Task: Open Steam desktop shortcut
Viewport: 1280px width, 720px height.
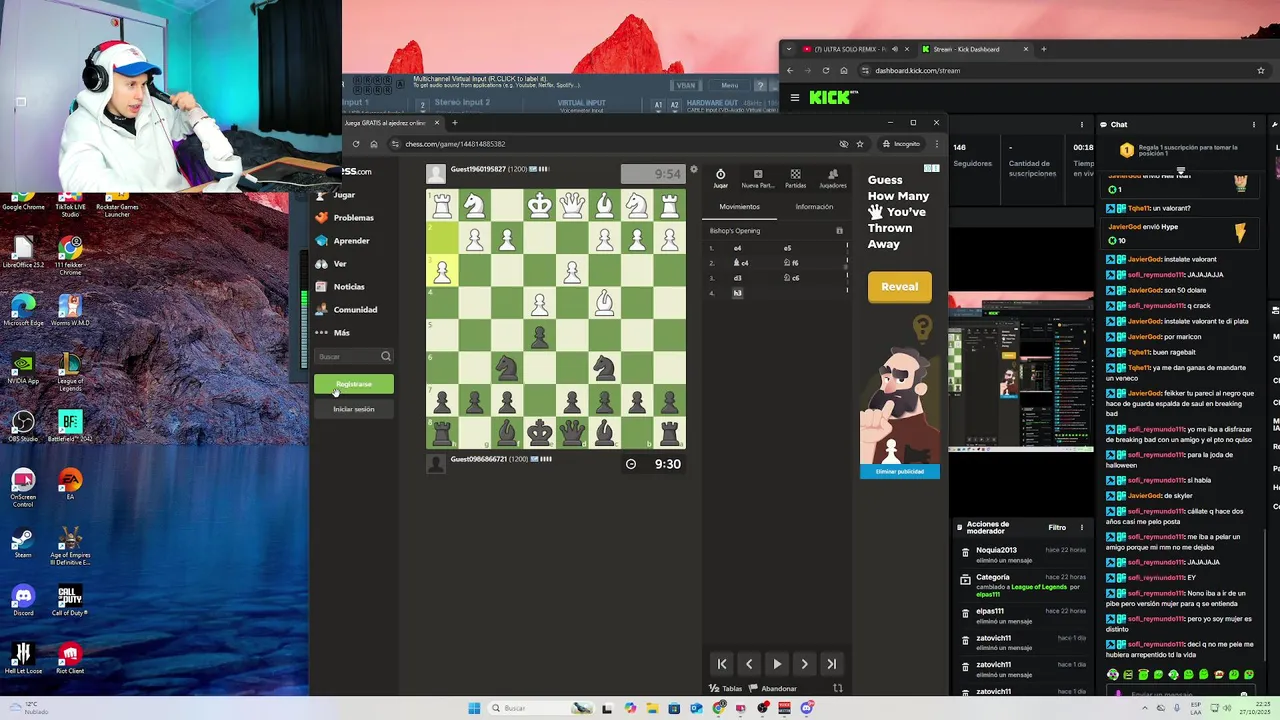Action: click(22, 544)
